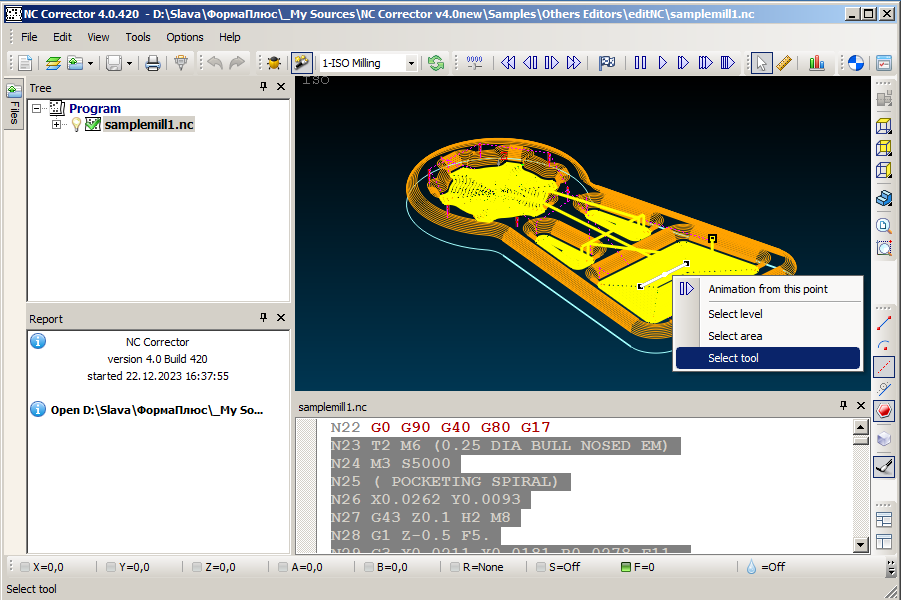Toggle the X=0,0 status checkbox
The height and width of the screenshot is (600, 901).
25,567
